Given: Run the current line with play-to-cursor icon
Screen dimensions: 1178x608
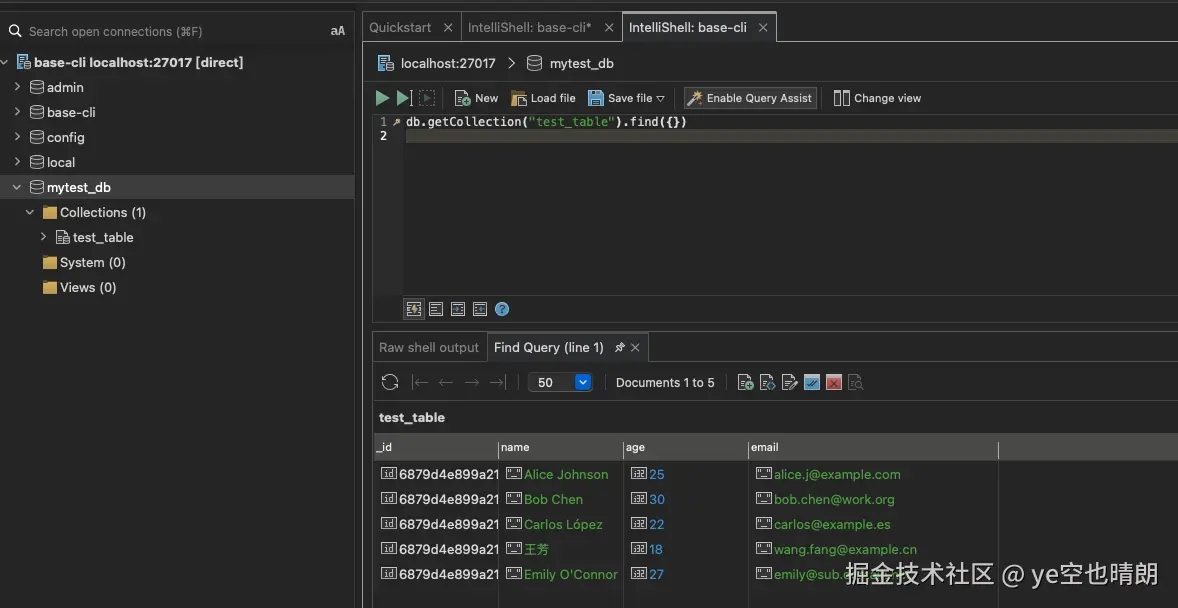Looking at the screenshot, I should coord(404,98).
